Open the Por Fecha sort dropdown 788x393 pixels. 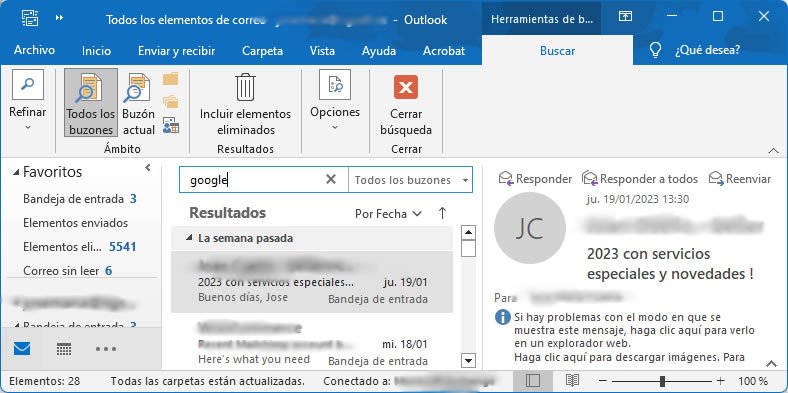(x=388, y=214)
